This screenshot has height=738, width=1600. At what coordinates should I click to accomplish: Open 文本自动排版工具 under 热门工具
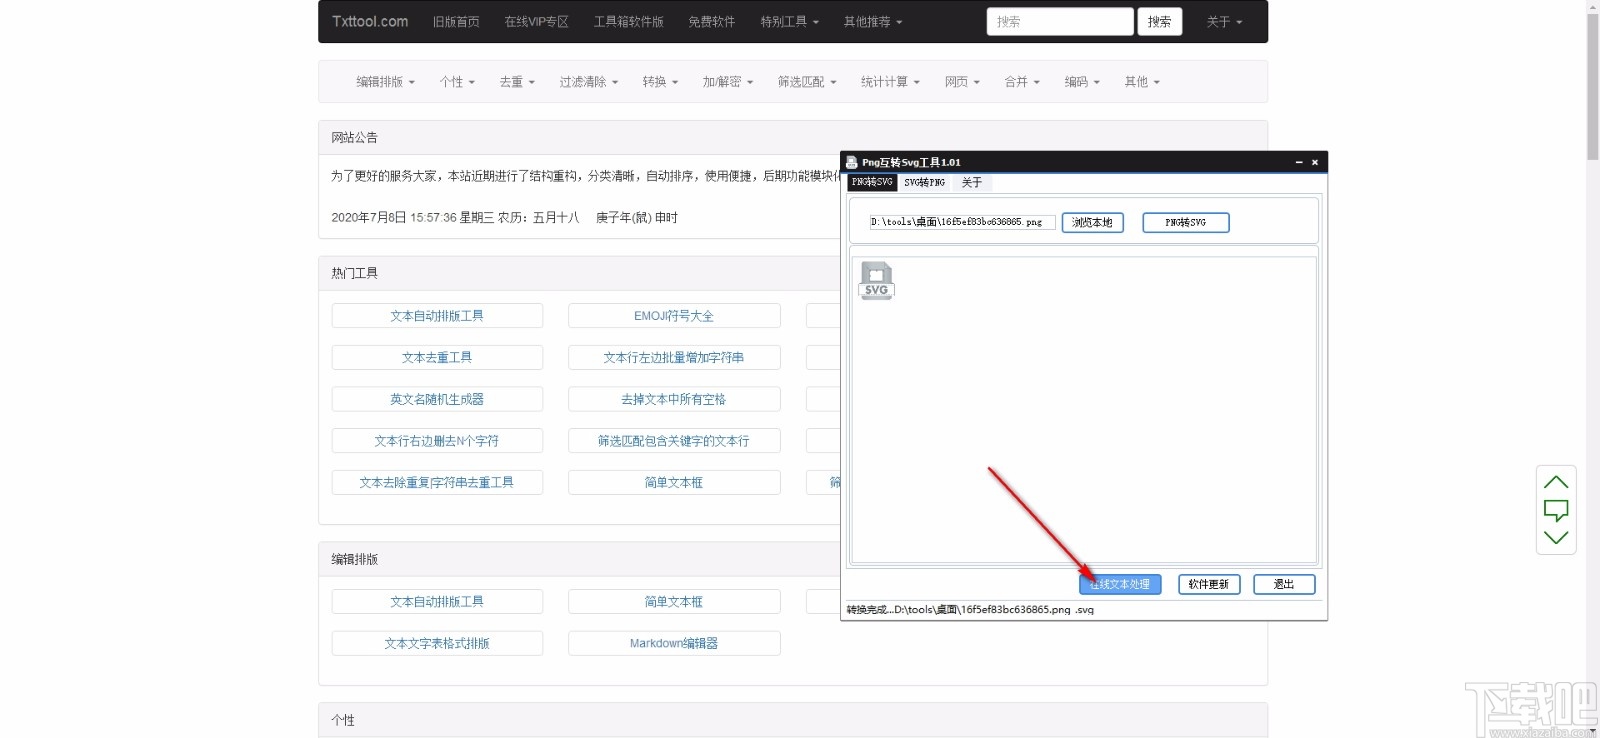pyautogui.click(x=437, y=316)
